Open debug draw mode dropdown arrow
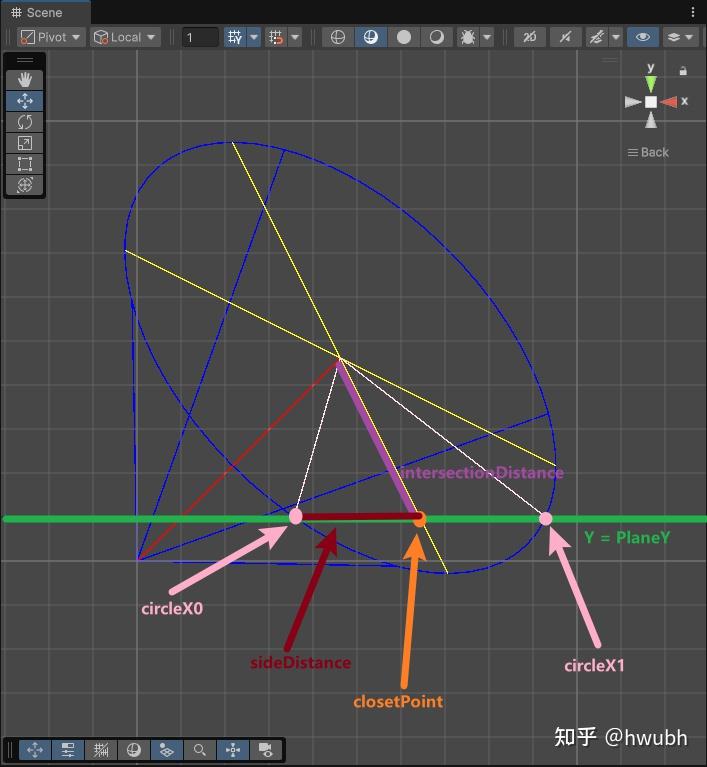The image size is (707, 767). (x=487, y=37)
